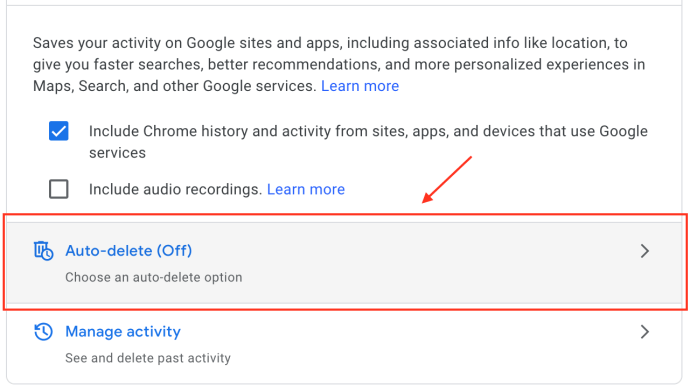This screenshot has height=392, width=690.
Task: Click the Include Chrome history label text
Action: (x=368, y=142)
